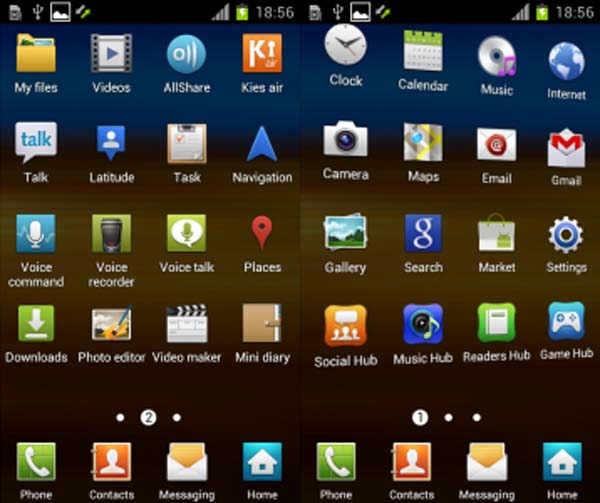The width and height of the screenshot is (600, 503).
Task: Tap the 18:56 clock on left screen
Action: tap(275, 13)
